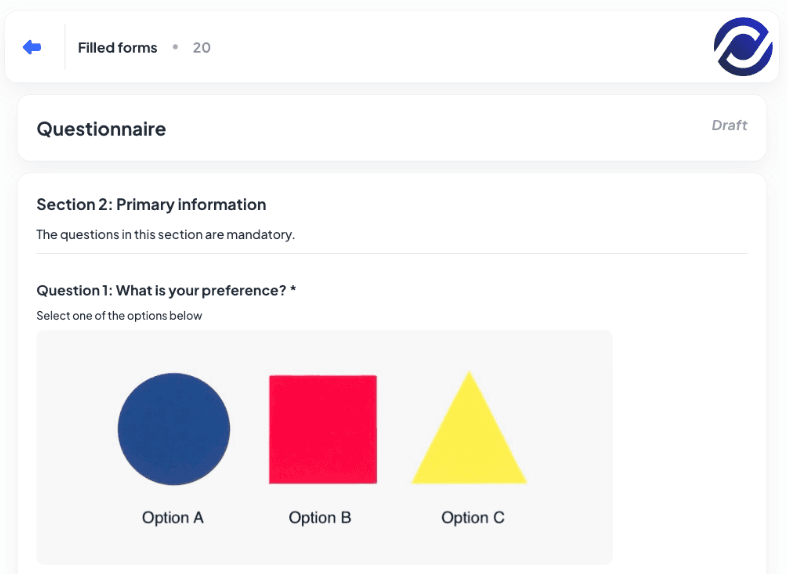This screenshot has width=787, height=574.
Task: Click the company logo in the header
Action: pos(743,47)
